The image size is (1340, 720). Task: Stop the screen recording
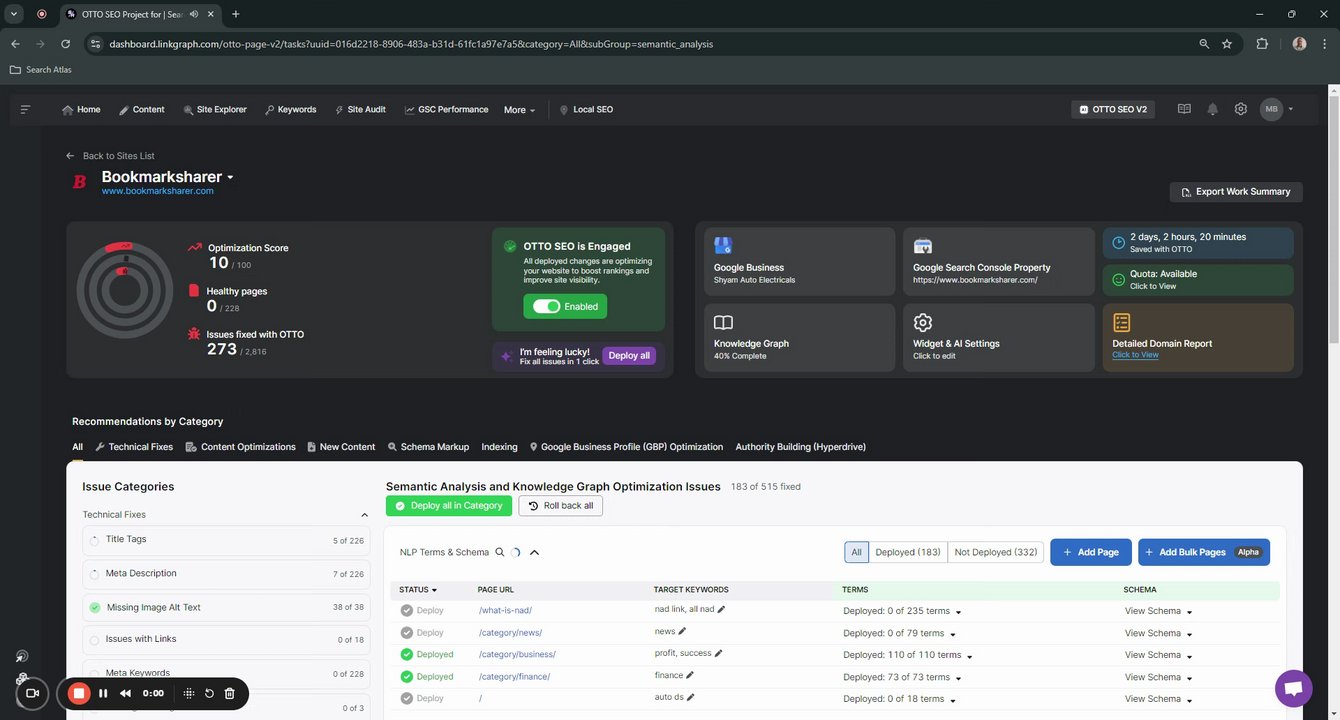coord(79,693)
